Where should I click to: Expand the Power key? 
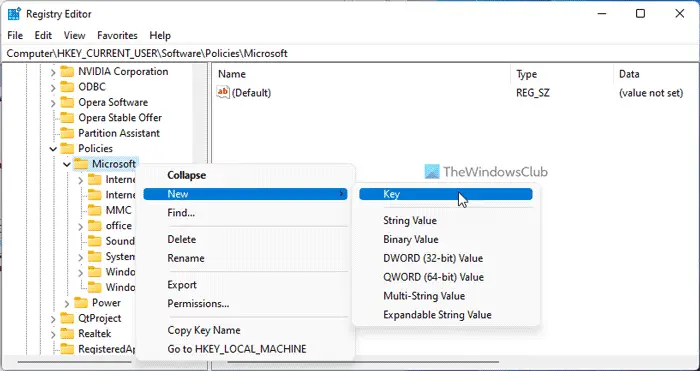click(x=67, y=304)
